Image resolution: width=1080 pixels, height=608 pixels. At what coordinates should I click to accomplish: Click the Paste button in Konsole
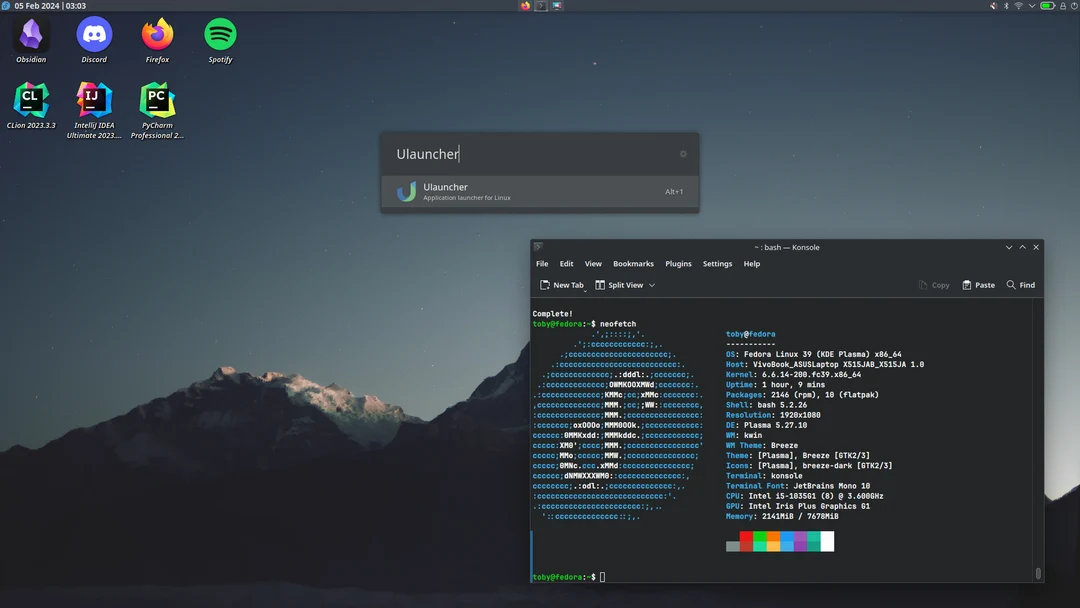click(x=977, y=285)
